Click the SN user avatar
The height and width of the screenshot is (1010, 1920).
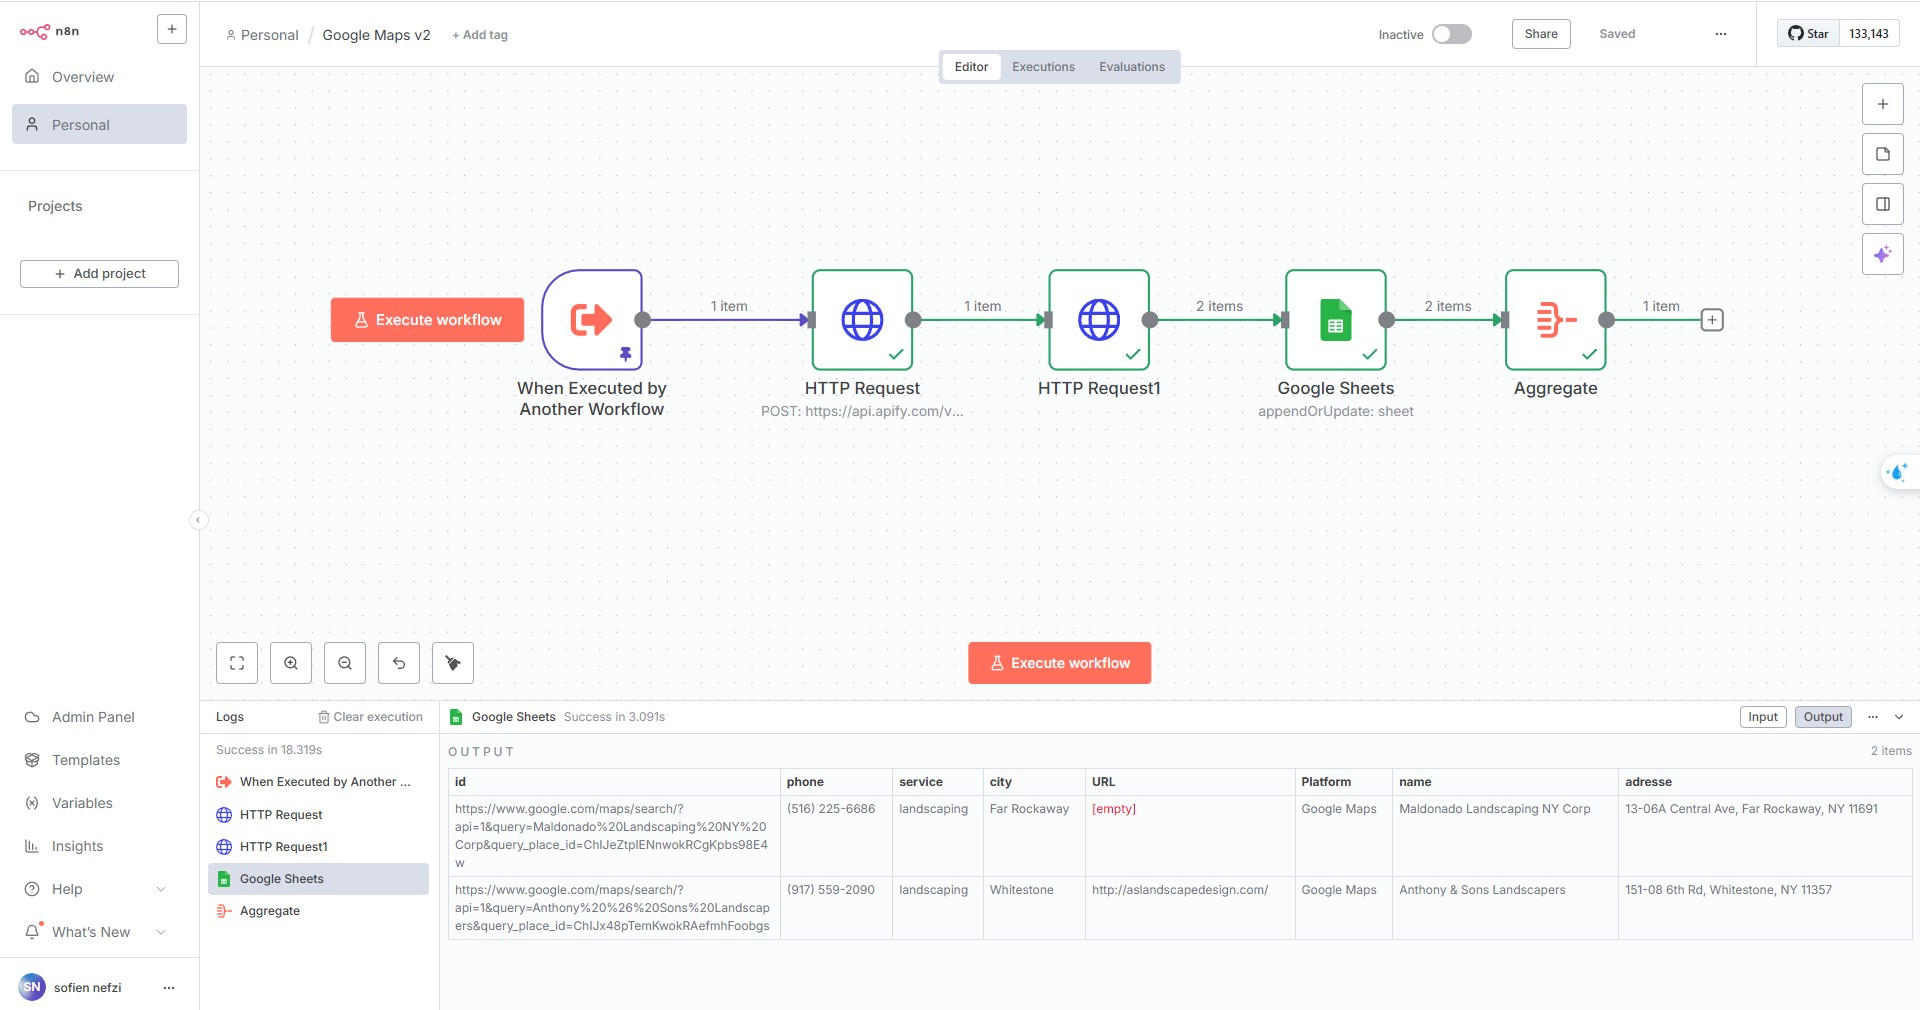tap(32, 987)
